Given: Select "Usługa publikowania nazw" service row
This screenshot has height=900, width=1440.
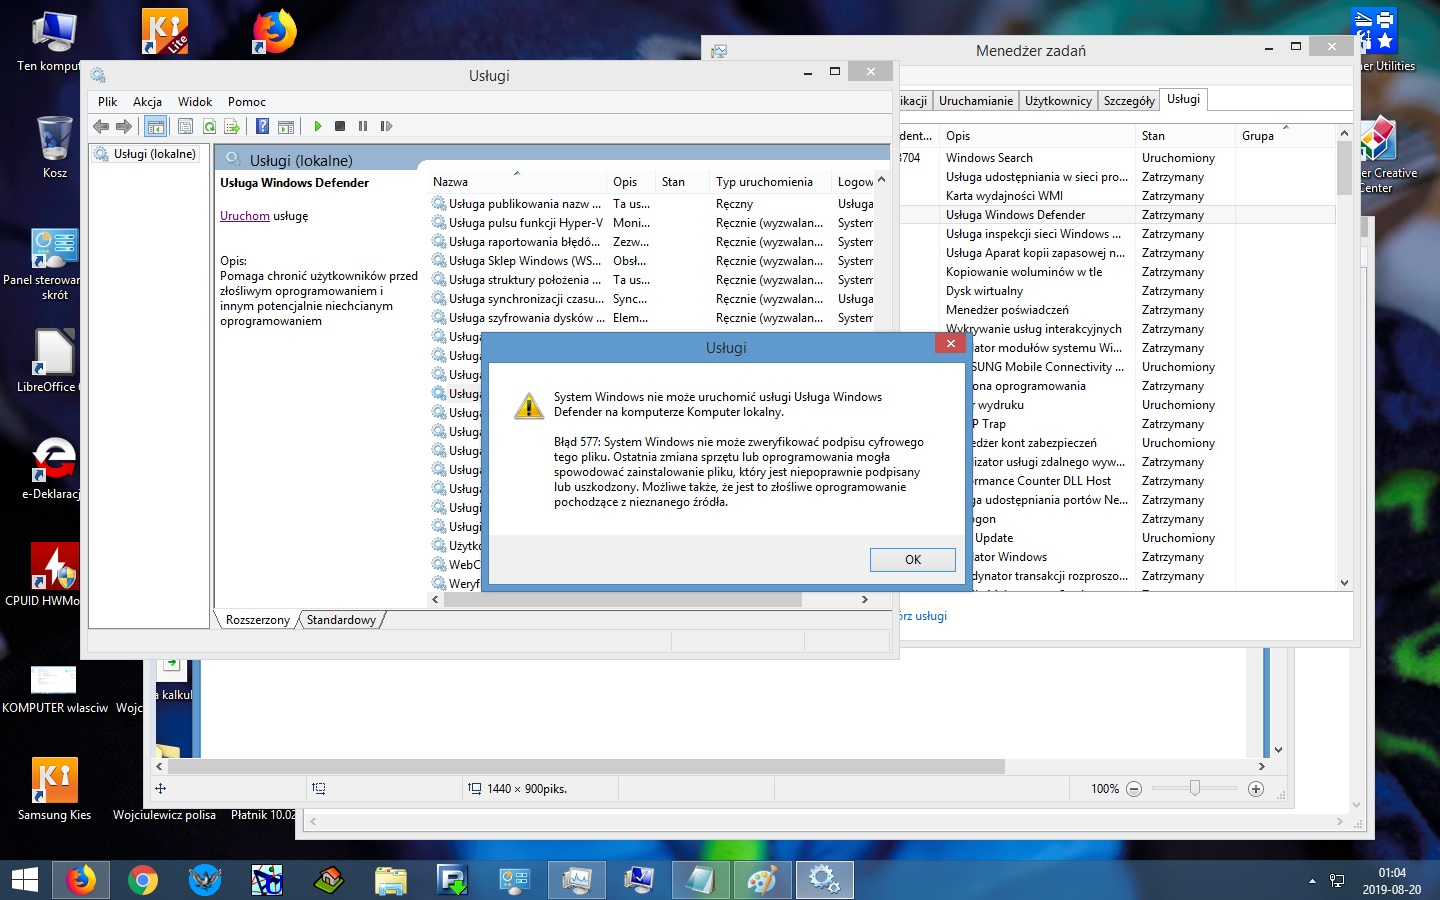Looking at the screenshot, I should click(x=653, y=204).
